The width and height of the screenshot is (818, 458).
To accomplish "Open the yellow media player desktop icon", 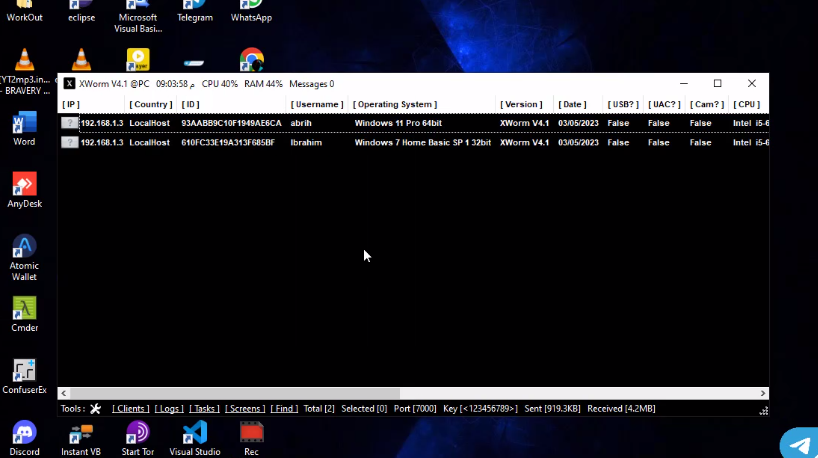I will (x=138, y=60).
